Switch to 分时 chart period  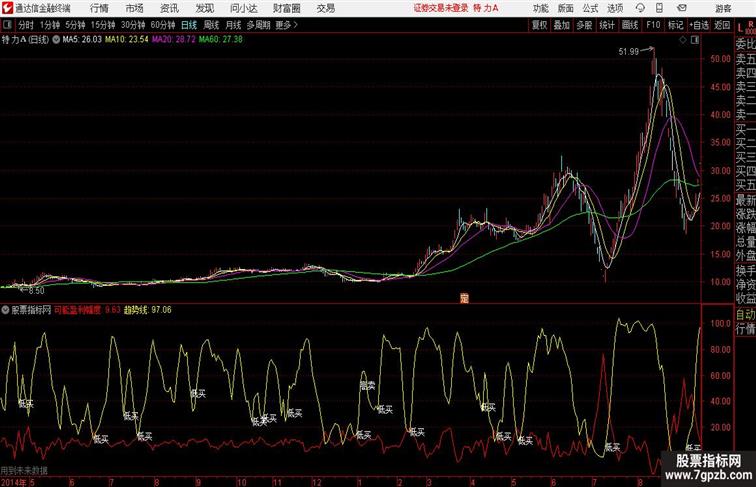tap(26, 25)
